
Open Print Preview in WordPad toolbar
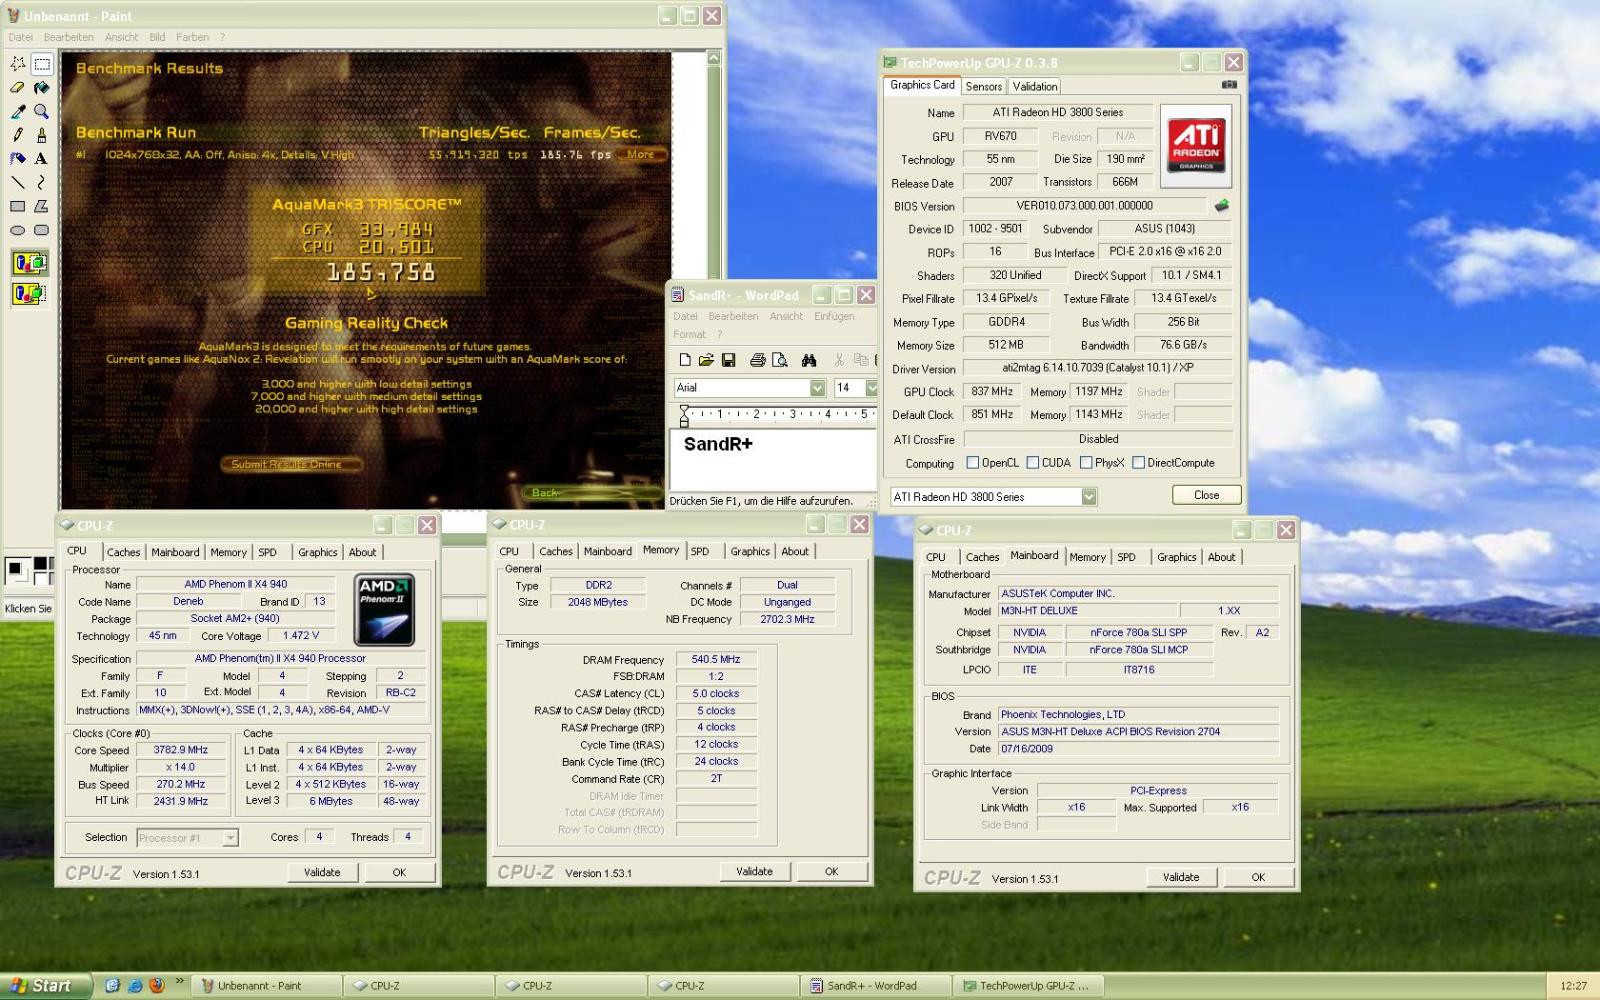(780, 360)
